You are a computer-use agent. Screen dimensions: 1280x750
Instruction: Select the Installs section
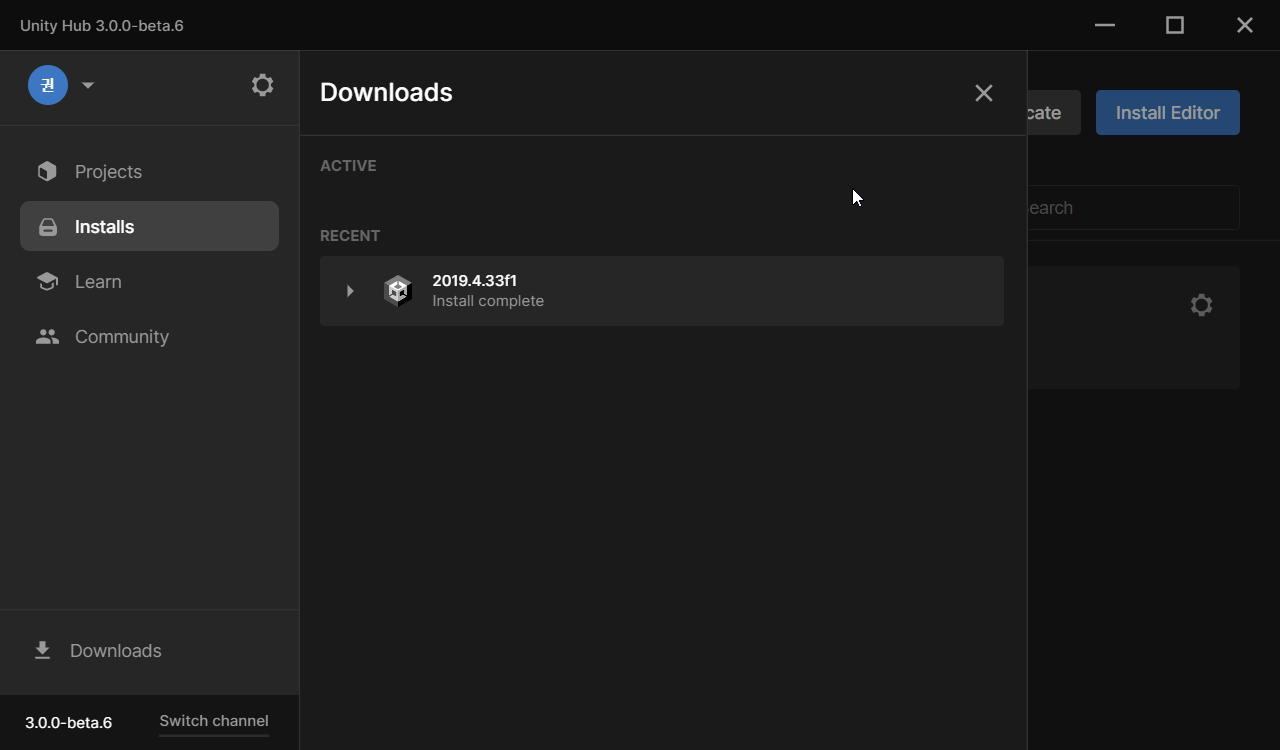pyautogui.click(x=149, y=226)
